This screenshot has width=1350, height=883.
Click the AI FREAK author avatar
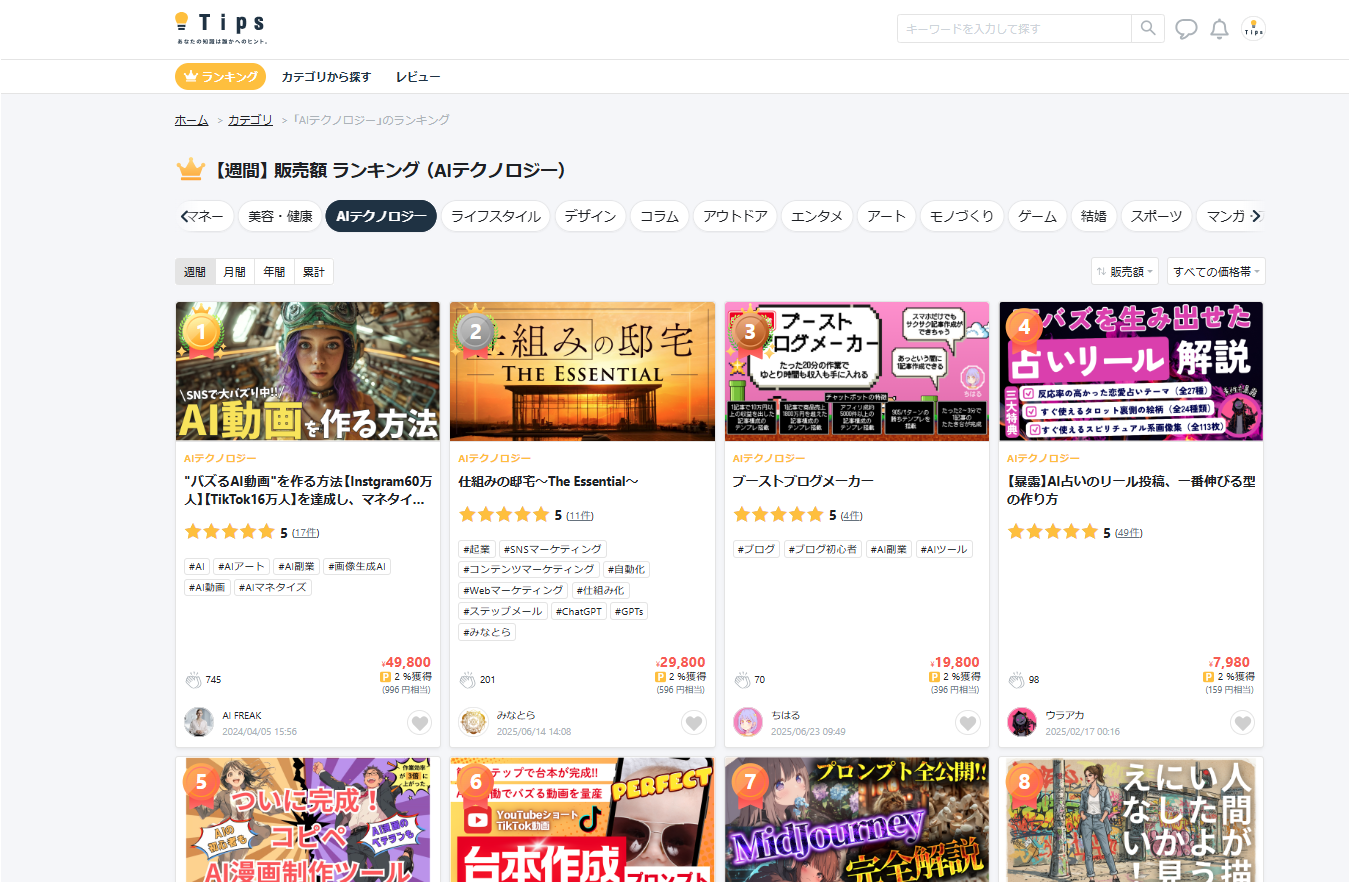point(199,722)
